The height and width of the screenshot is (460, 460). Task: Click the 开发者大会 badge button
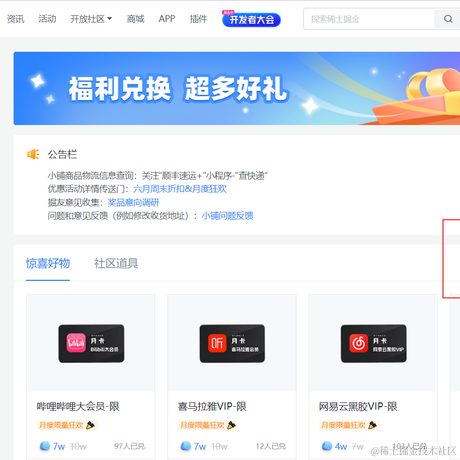click(x=252, y=19)
